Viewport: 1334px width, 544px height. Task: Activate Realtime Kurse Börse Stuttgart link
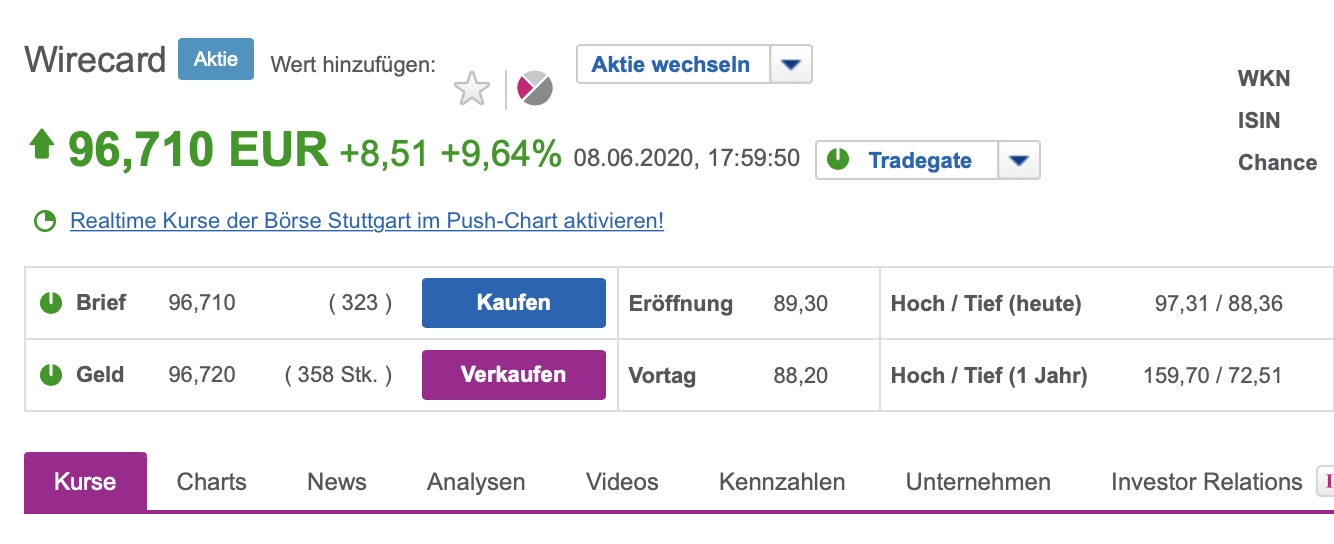(x=367, y=221)
